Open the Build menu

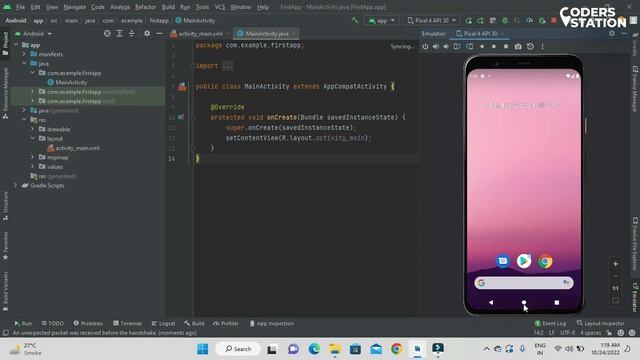click(x=168, y=7)
